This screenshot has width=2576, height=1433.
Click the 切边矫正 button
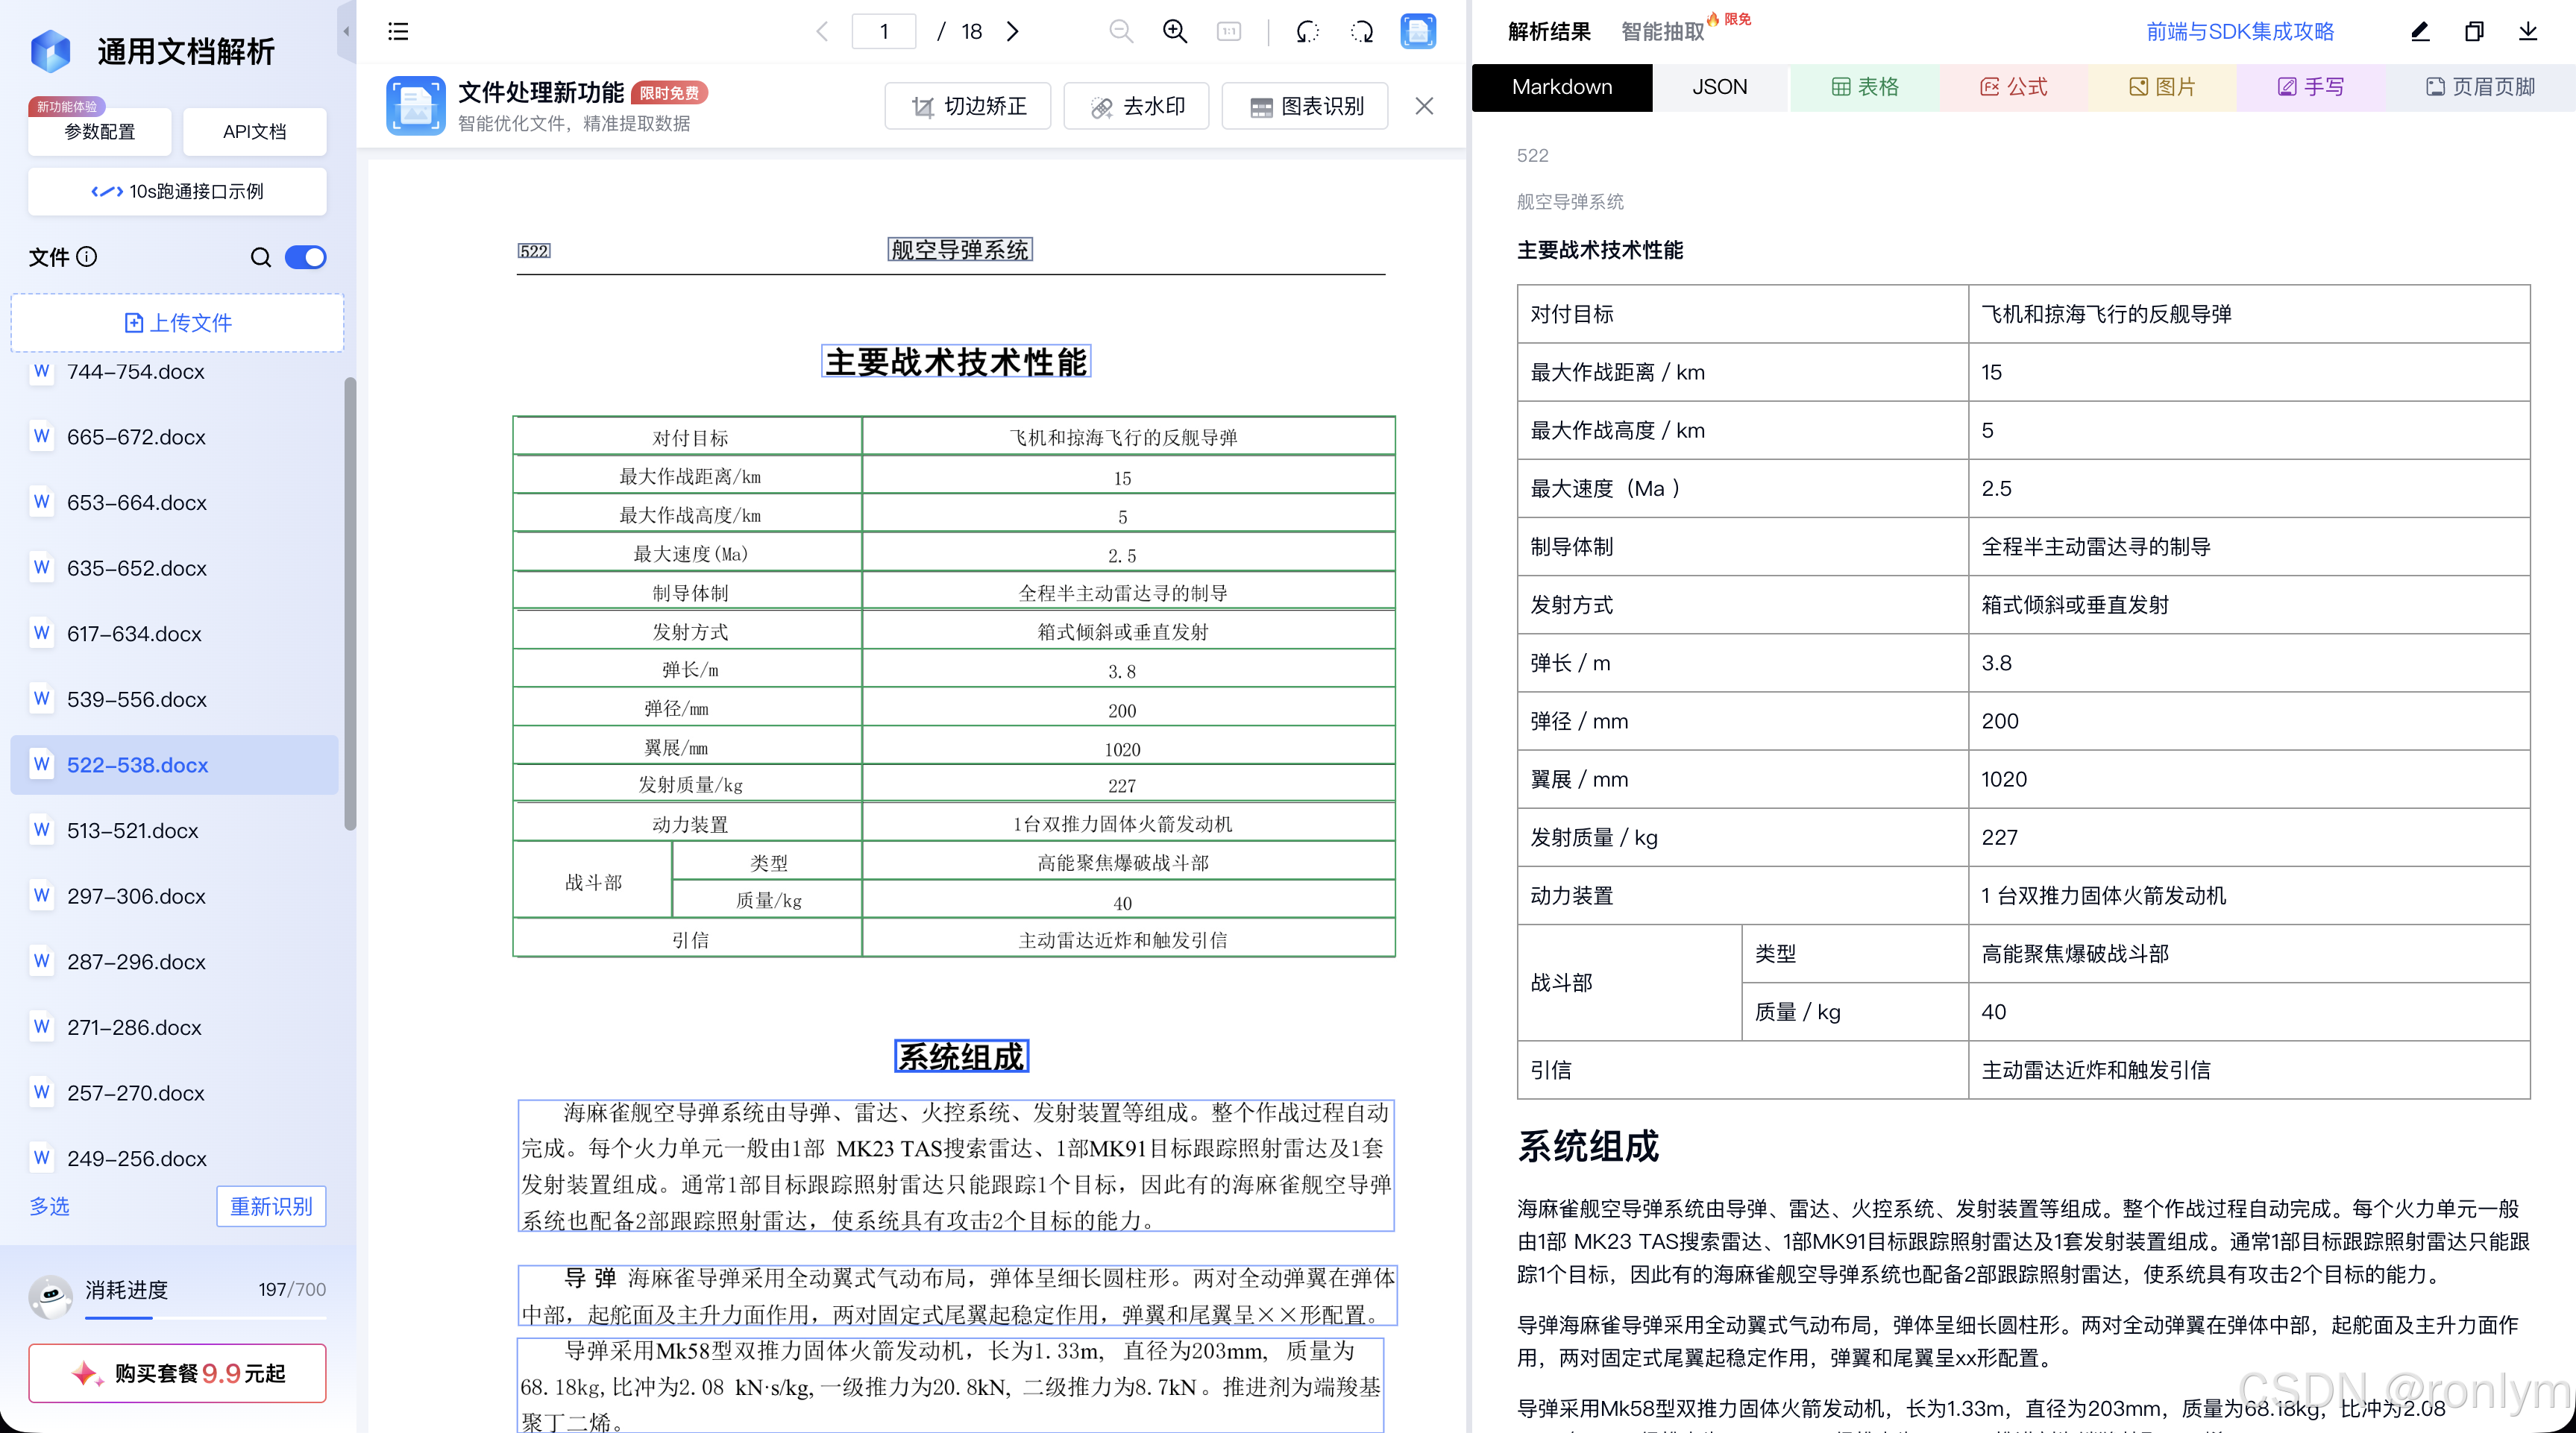(968, 106)
